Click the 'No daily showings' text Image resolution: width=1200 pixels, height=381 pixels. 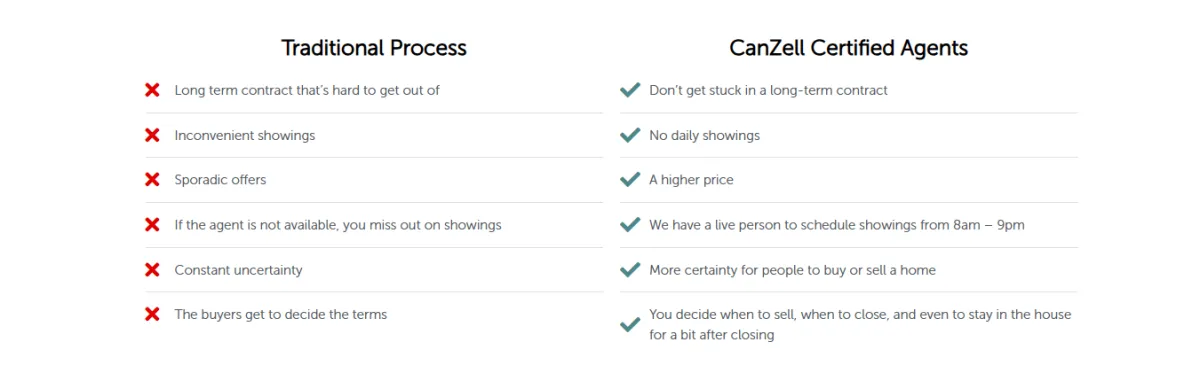click(x=704, y=135)
